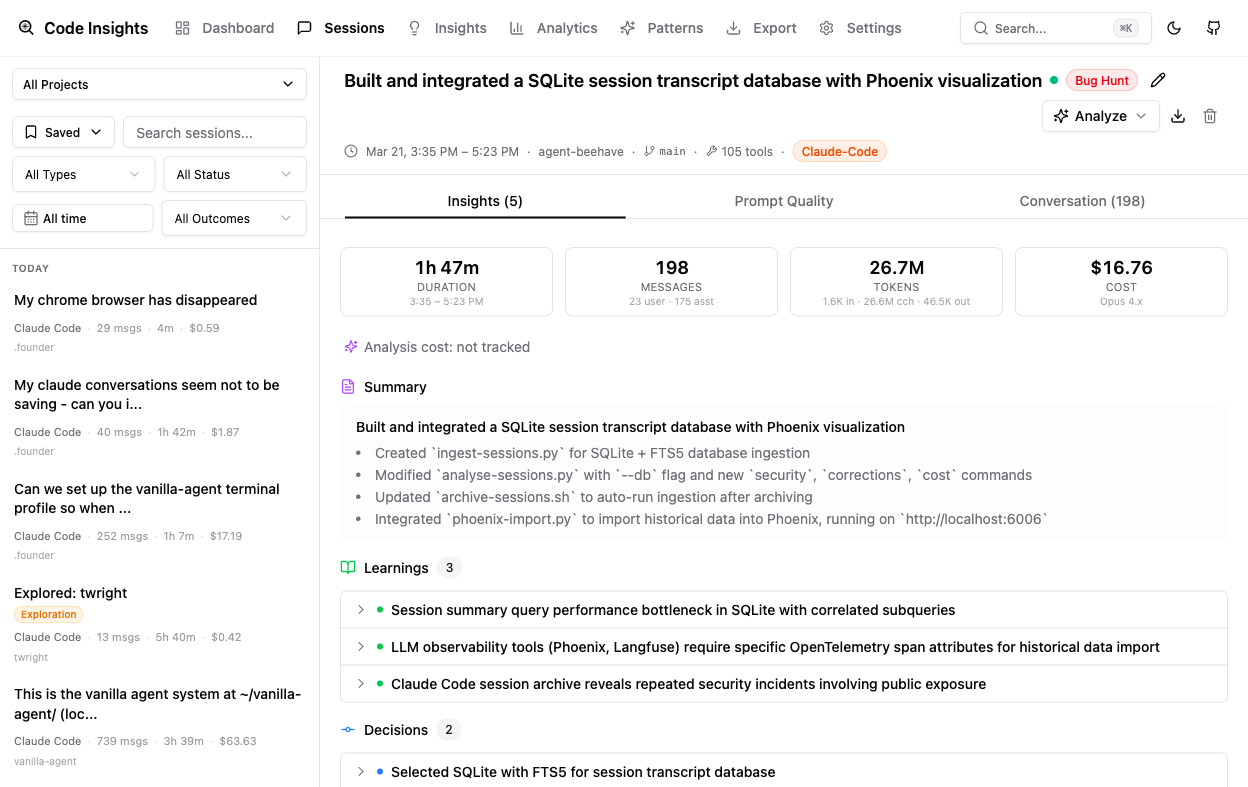Click the Code Insights logo
The width and height of the screenshot is (1248, 787).
pyautogui.click(x=83, y=28)
